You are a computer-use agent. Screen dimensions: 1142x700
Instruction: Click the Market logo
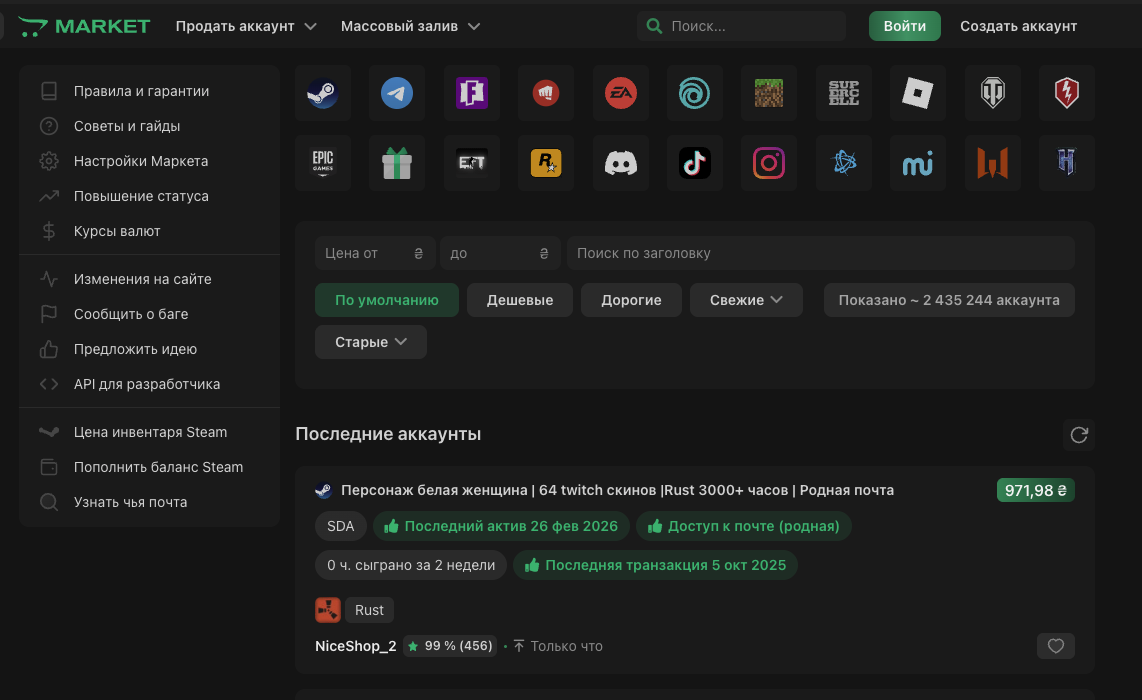(84, 26)
